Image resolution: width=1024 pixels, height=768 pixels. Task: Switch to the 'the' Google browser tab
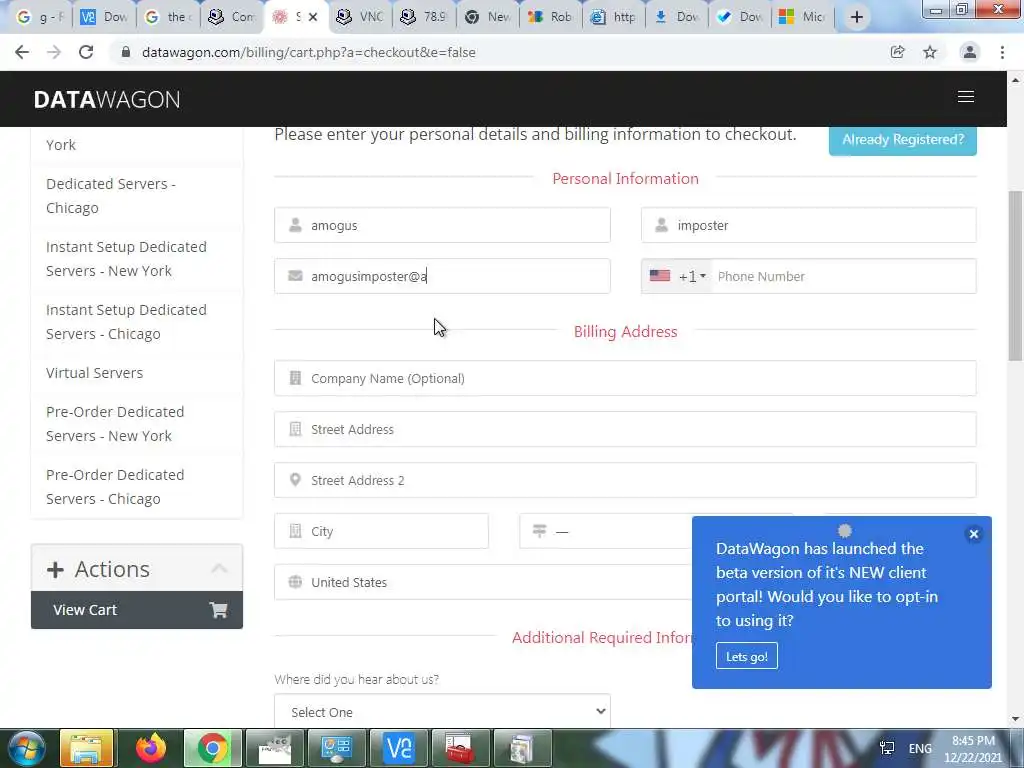167,17
